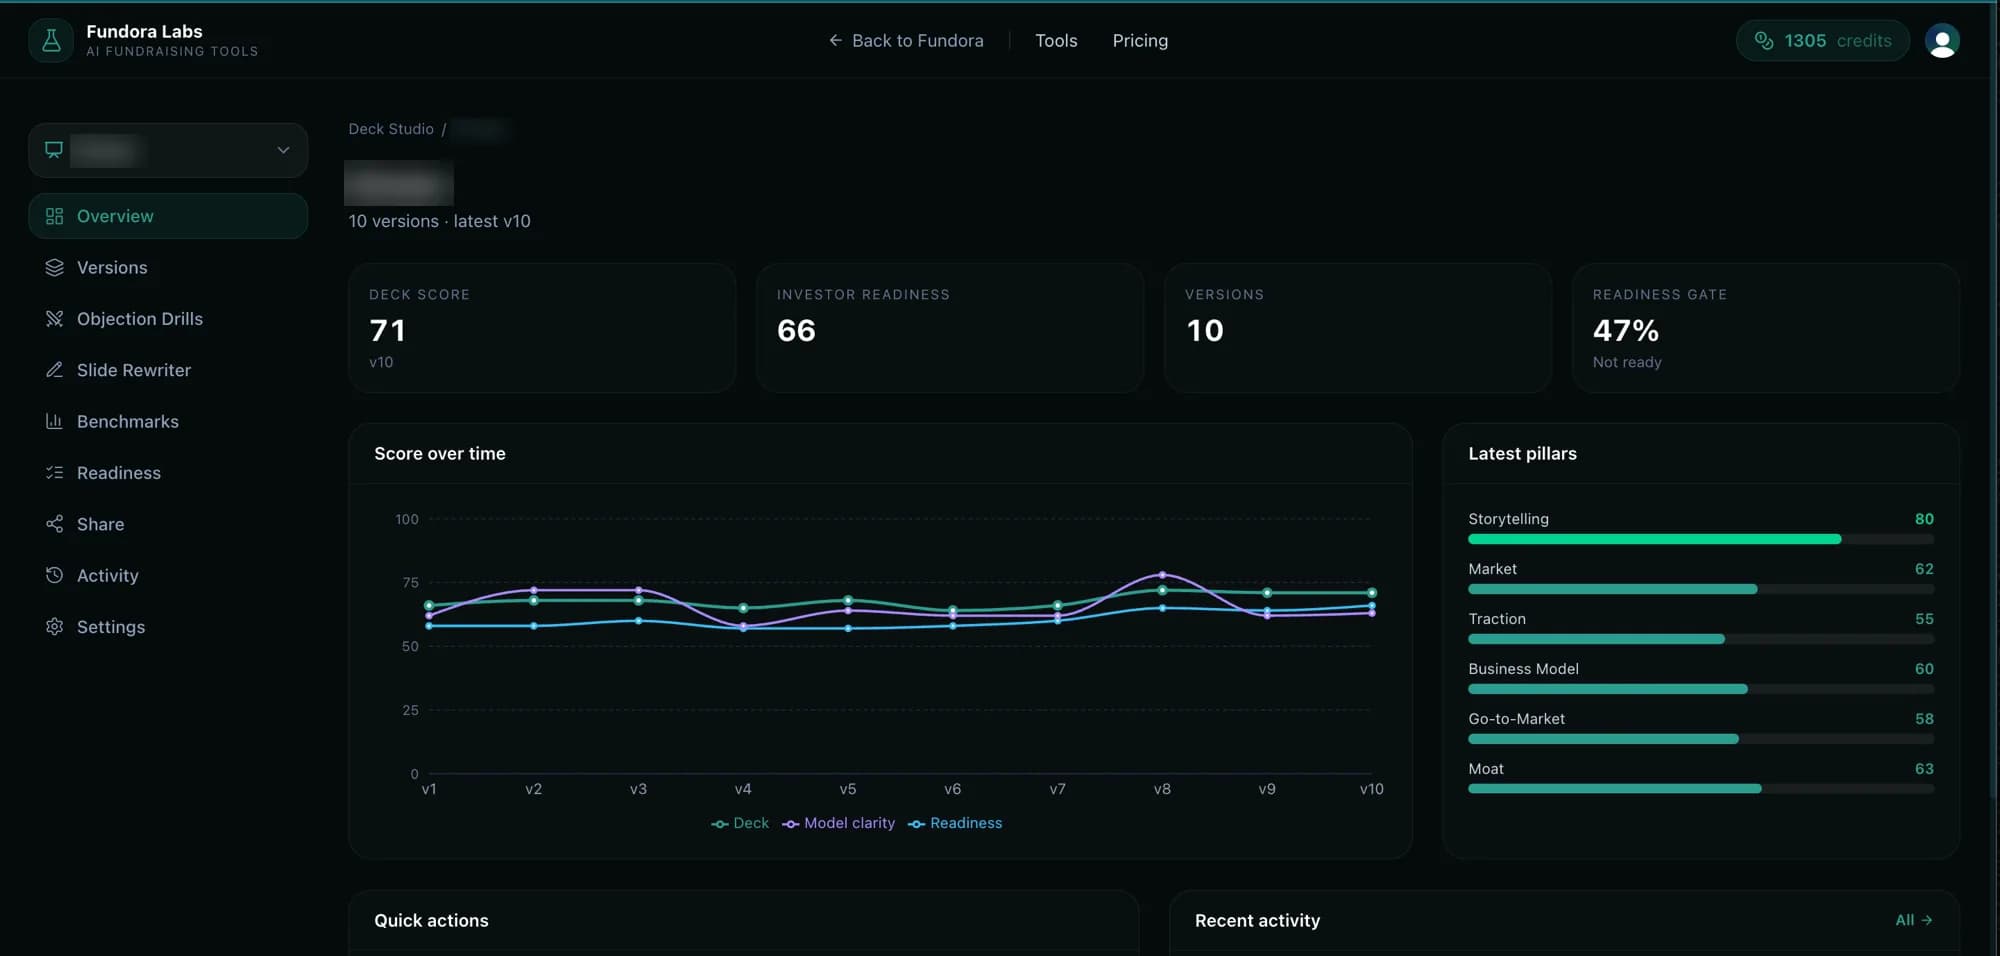Image resolution: width=2000 pixels, height=956 pixels.
Task: Click the v10 label on the chart axis
Action: (1372, 789)
